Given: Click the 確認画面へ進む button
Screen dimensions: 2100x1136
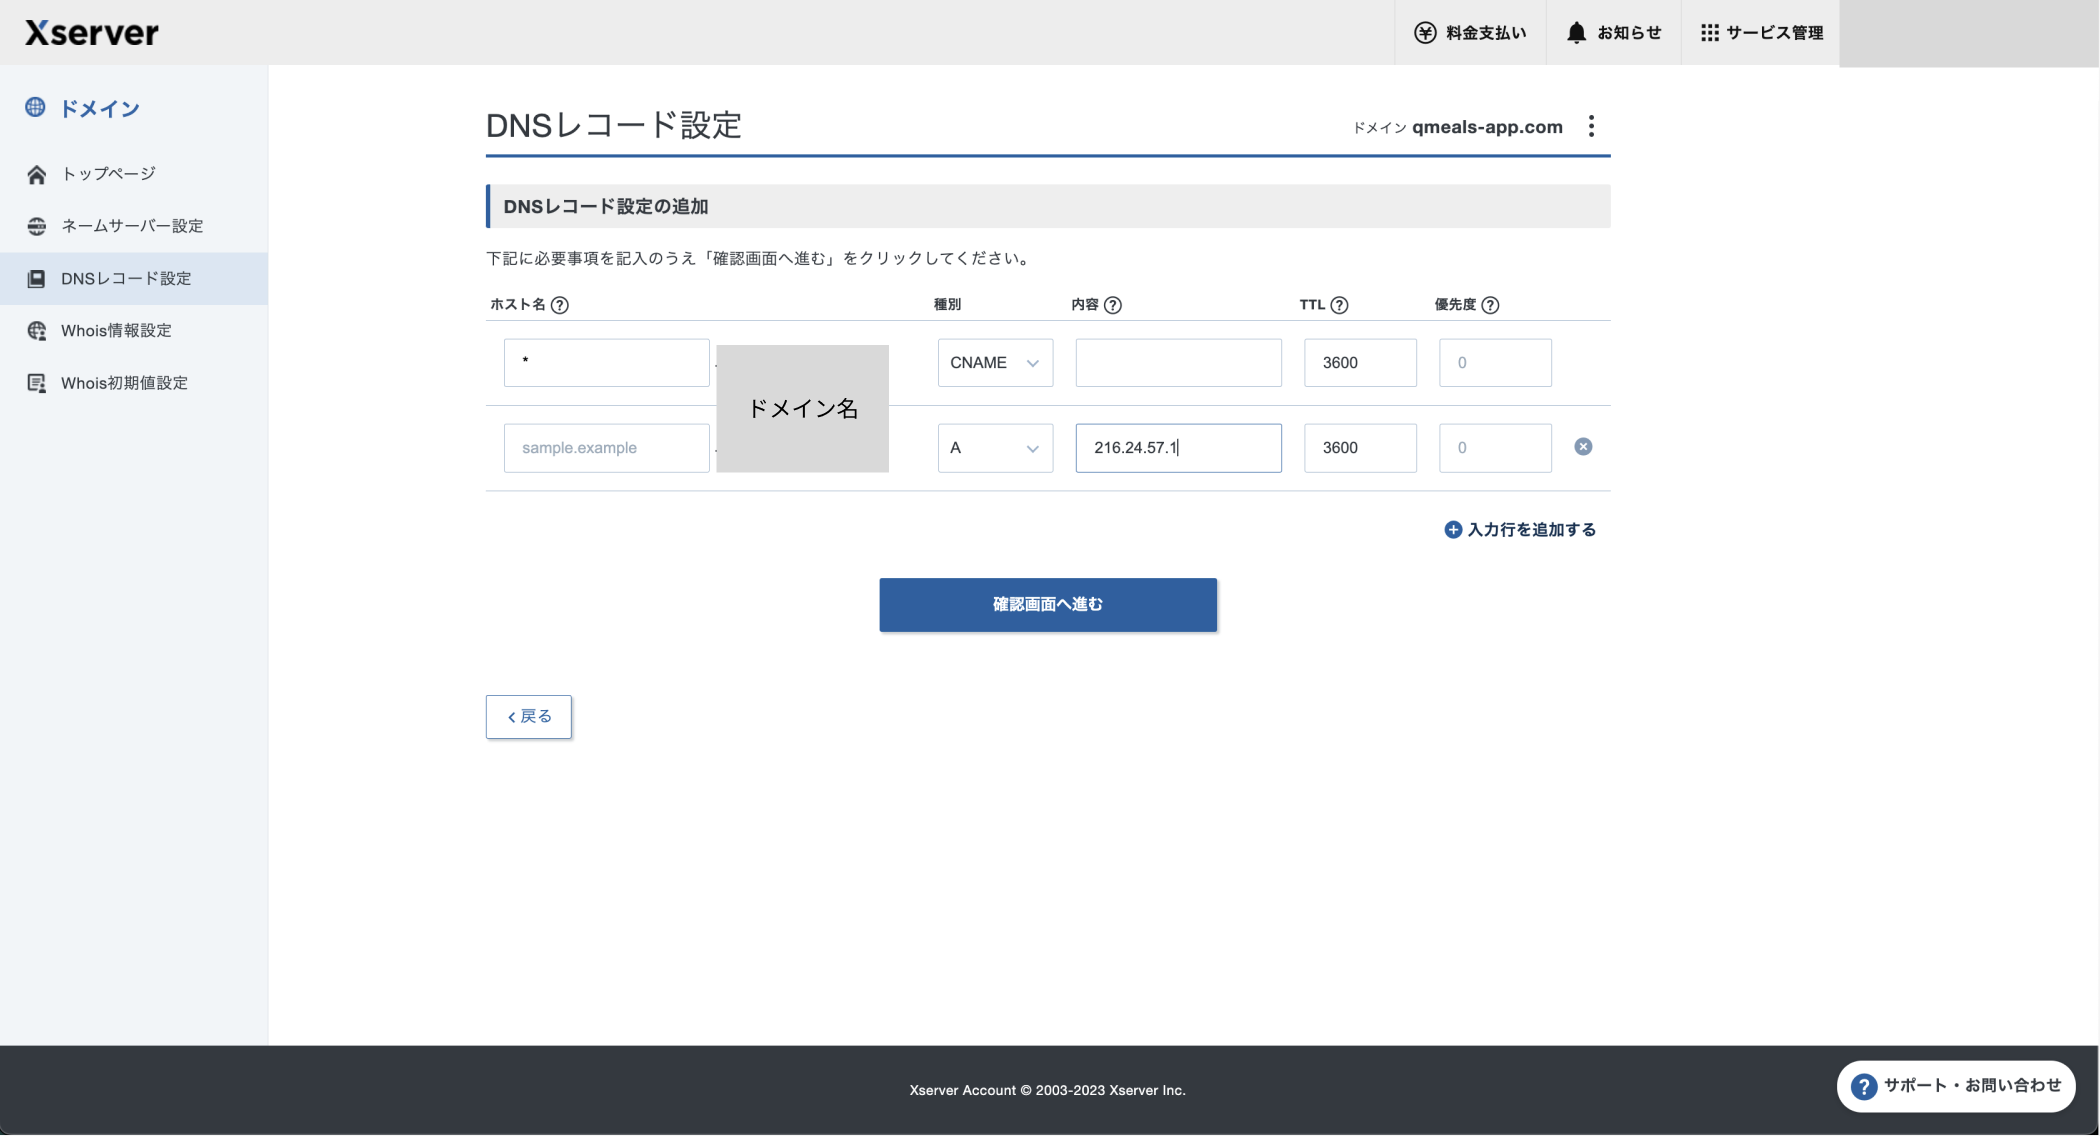Looking at the screenshot, I should (1047, 604).
